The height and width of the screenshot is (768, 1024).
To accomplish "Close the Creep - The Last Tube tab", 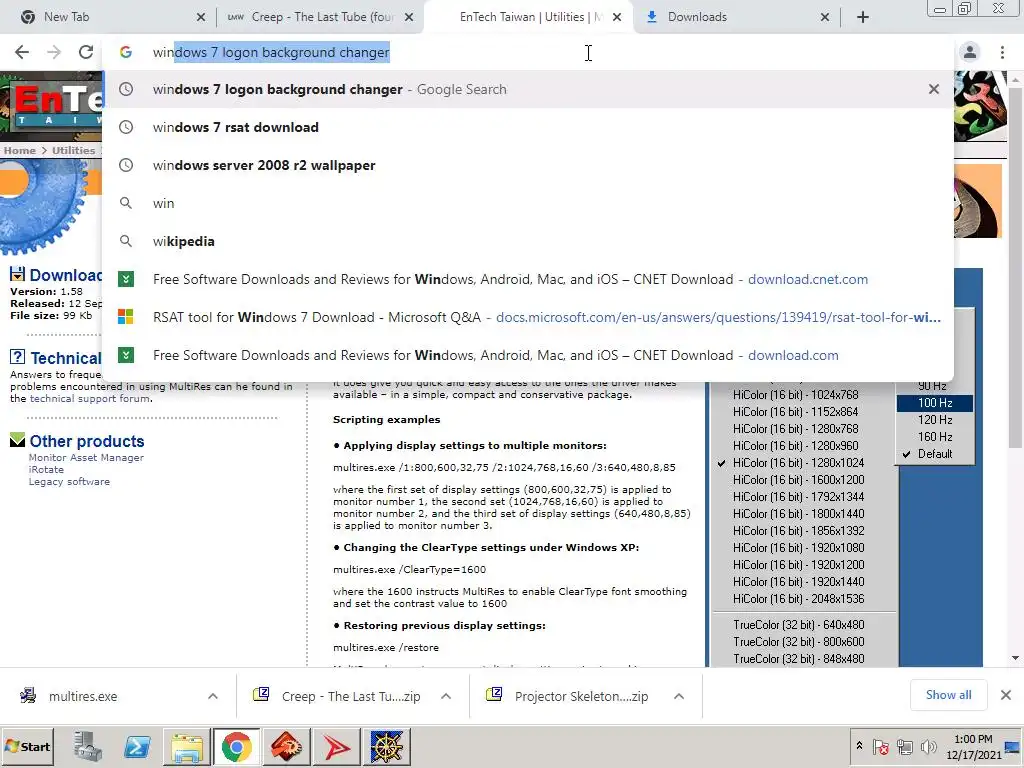I will pyautogui.click(x=409, y=17).
